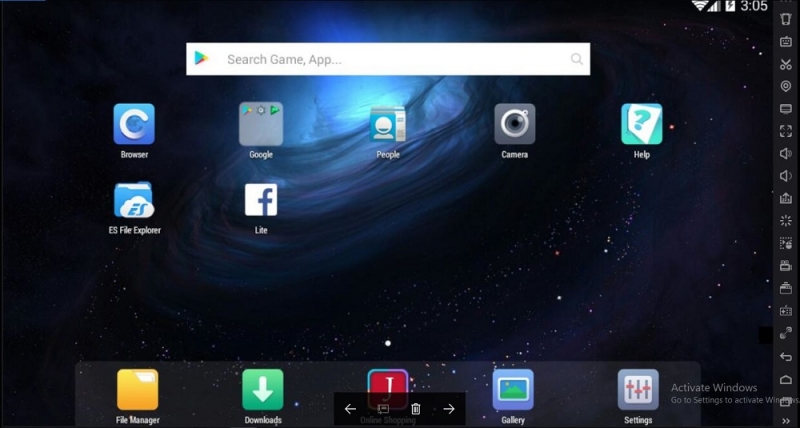Viewport: 800px width, 428px height.
Task: Open the Camera app
Action: click(x=514, y=124)
